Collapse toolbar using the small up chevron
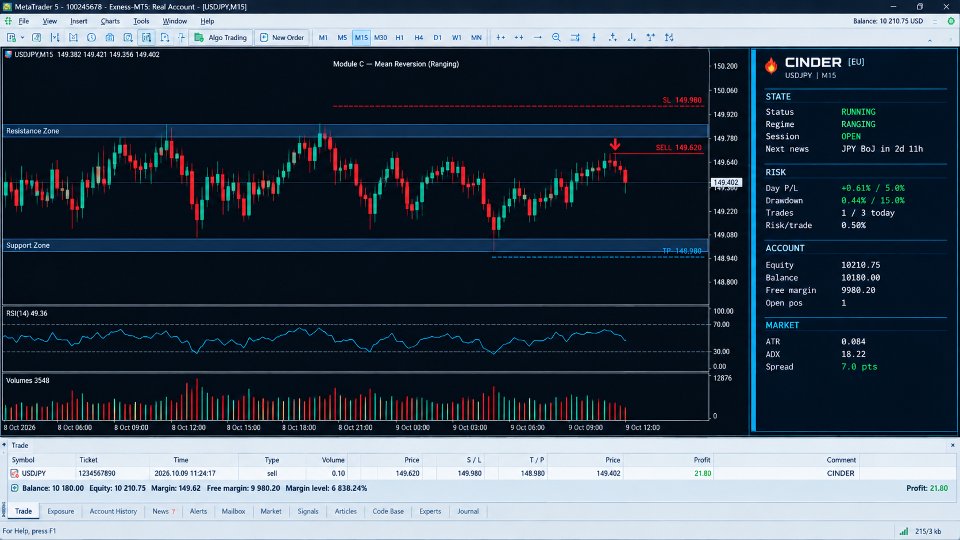Viewport: 960px width, 540px height. click(929, 40)
